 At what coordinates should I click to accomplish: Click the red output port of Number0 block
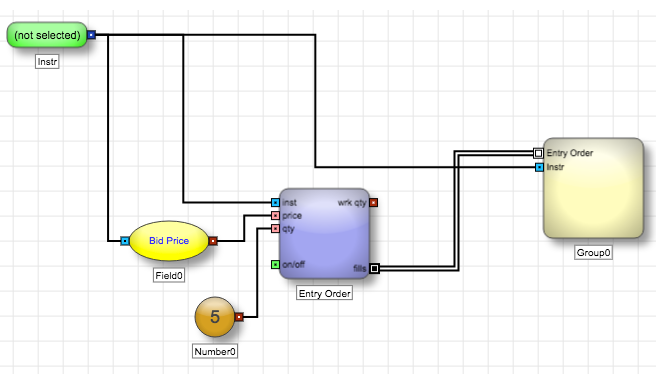click(239, 317)
